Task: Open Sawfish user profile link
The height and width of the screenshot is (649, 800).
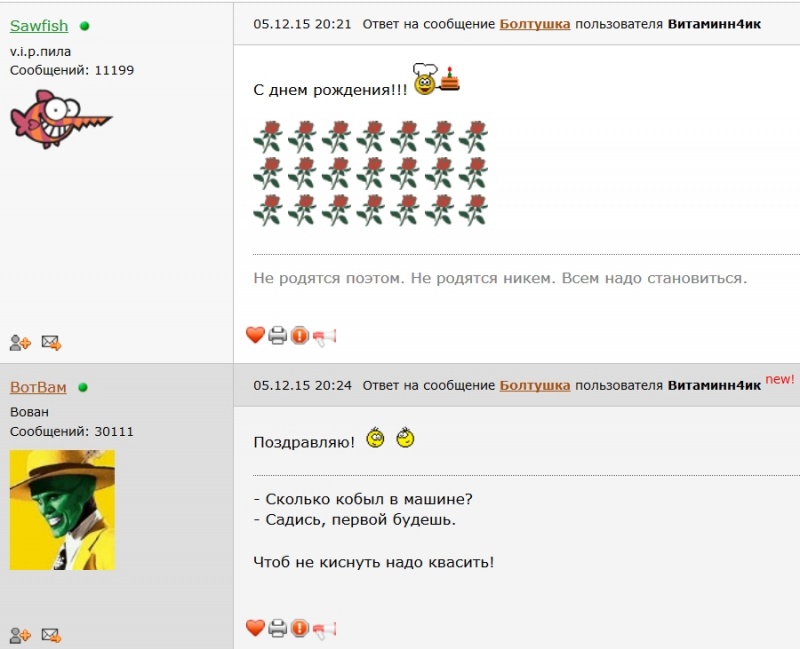Action: (39, 26)
